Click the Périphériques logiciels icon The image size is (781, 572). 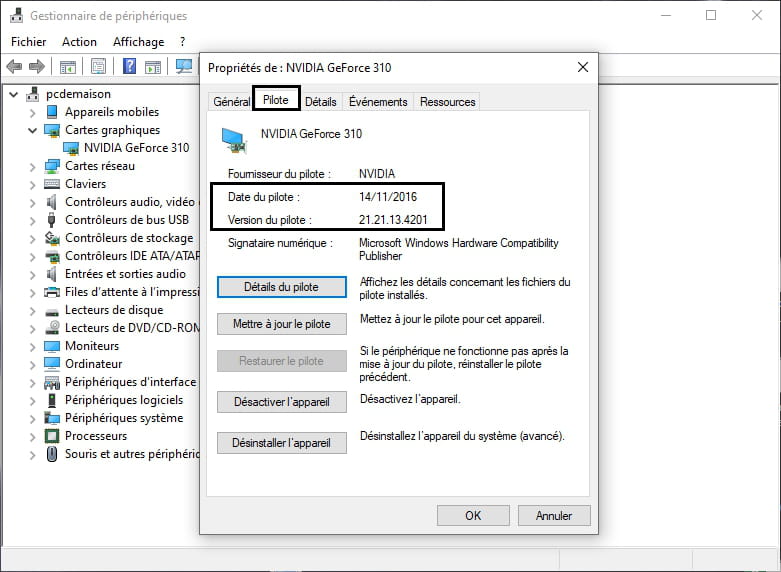[x=52, y=400]
